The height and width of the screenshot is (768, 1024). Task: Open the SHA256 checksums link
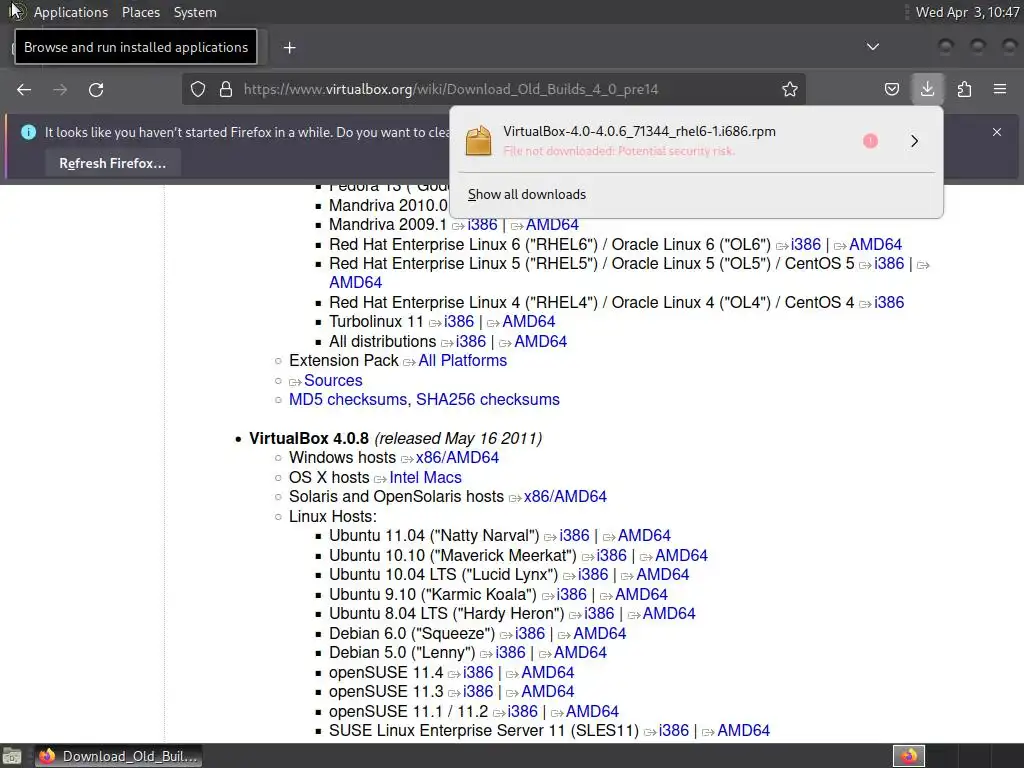[488, 400]
